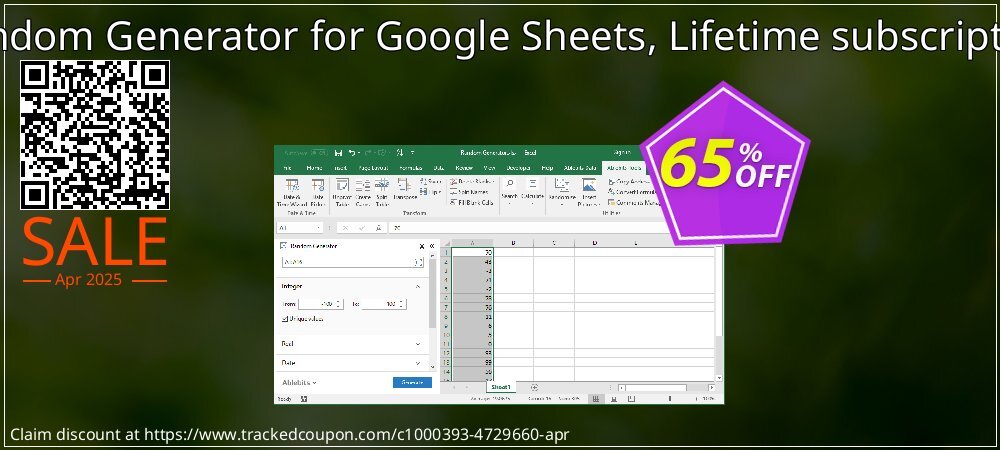Start the Split Table tool
The height and width of the screenshot is (450, 1000).
point(382,192)
